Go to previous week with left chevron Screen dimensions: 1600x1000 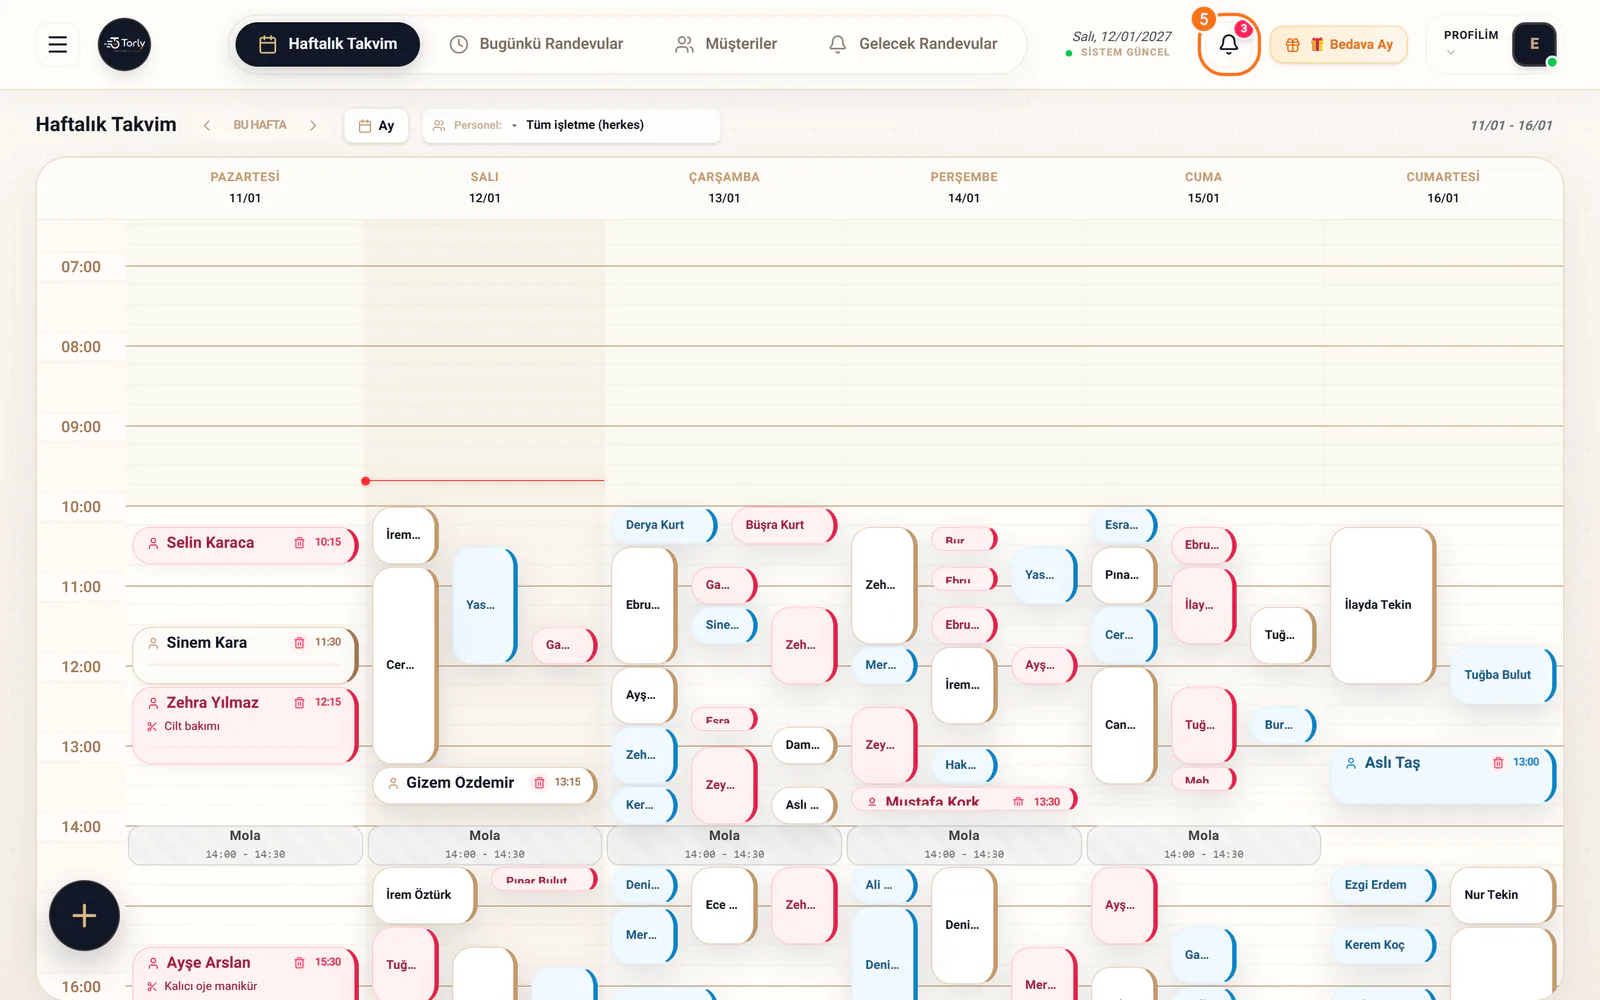[x=207, y=126]
